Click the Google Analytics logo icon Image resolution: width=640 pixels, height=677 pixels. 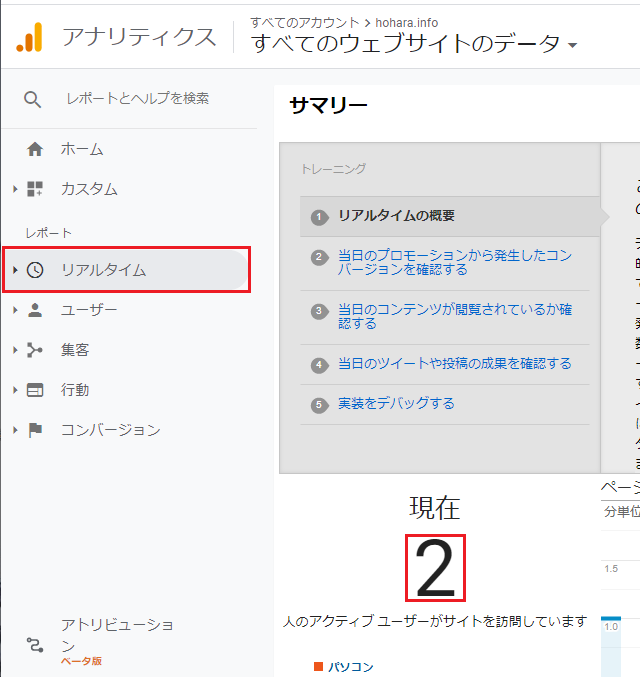(30, 38)
